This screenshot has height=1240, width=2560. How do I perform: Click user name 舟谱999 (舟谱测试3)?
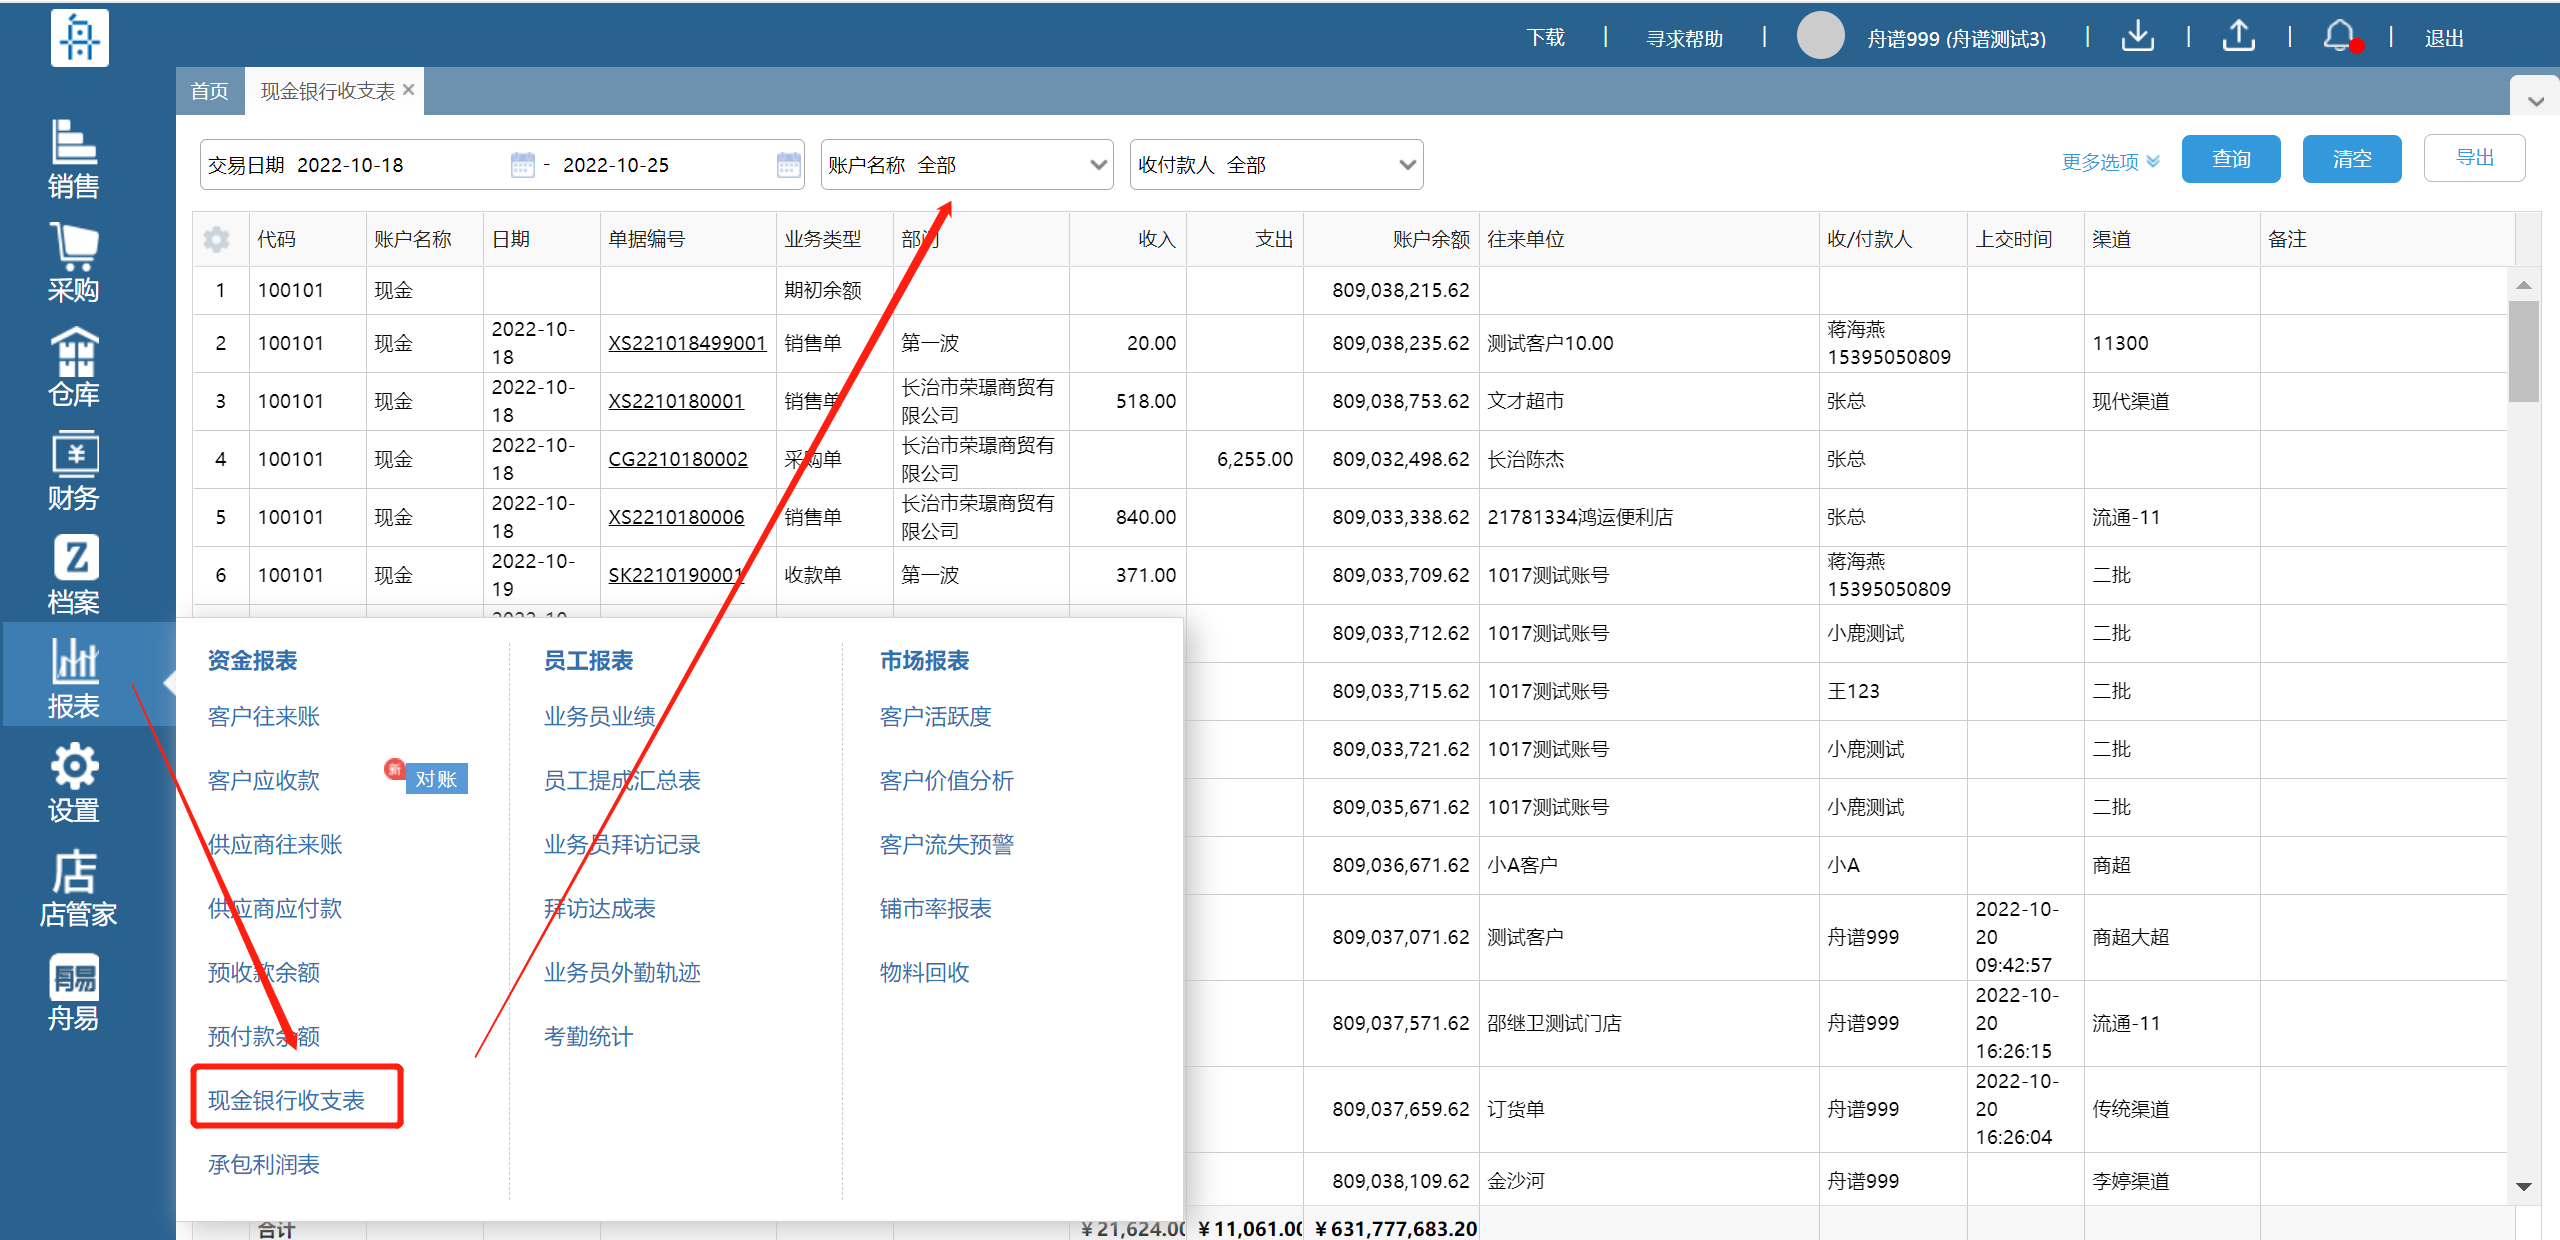click(1956, 38)
